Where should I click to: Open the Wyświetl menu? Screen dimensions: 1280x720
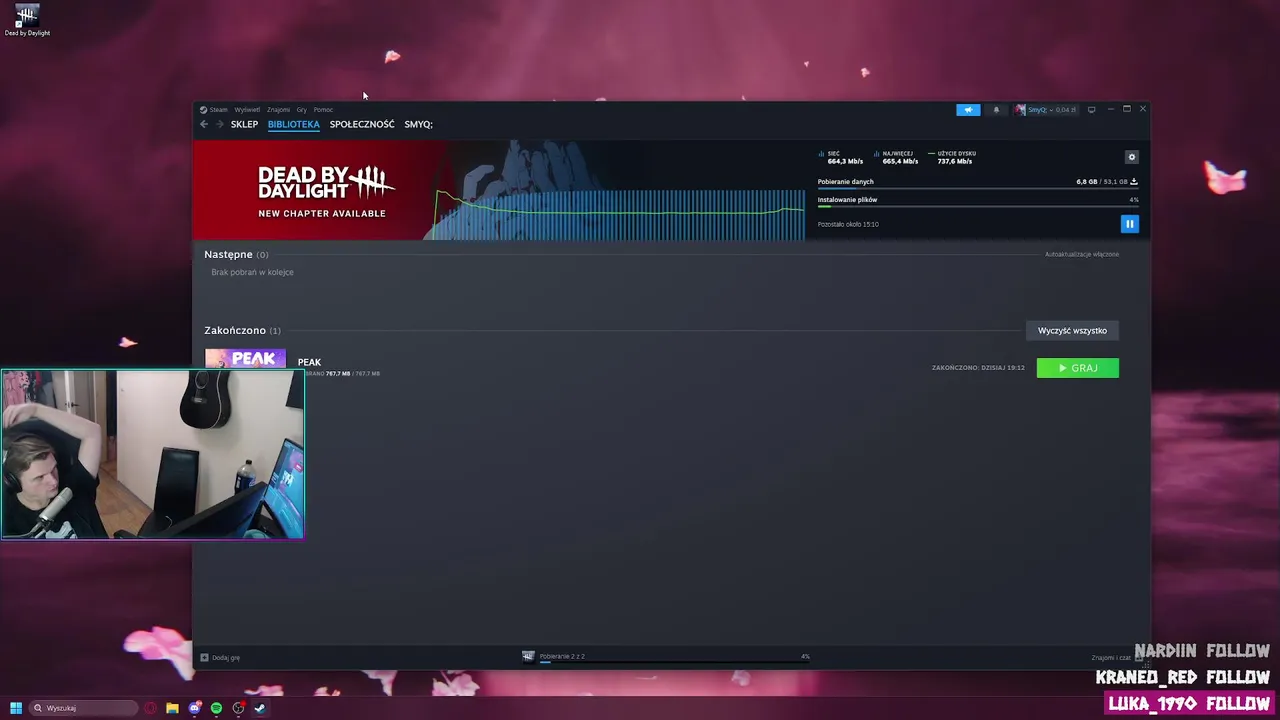(247, 110)
